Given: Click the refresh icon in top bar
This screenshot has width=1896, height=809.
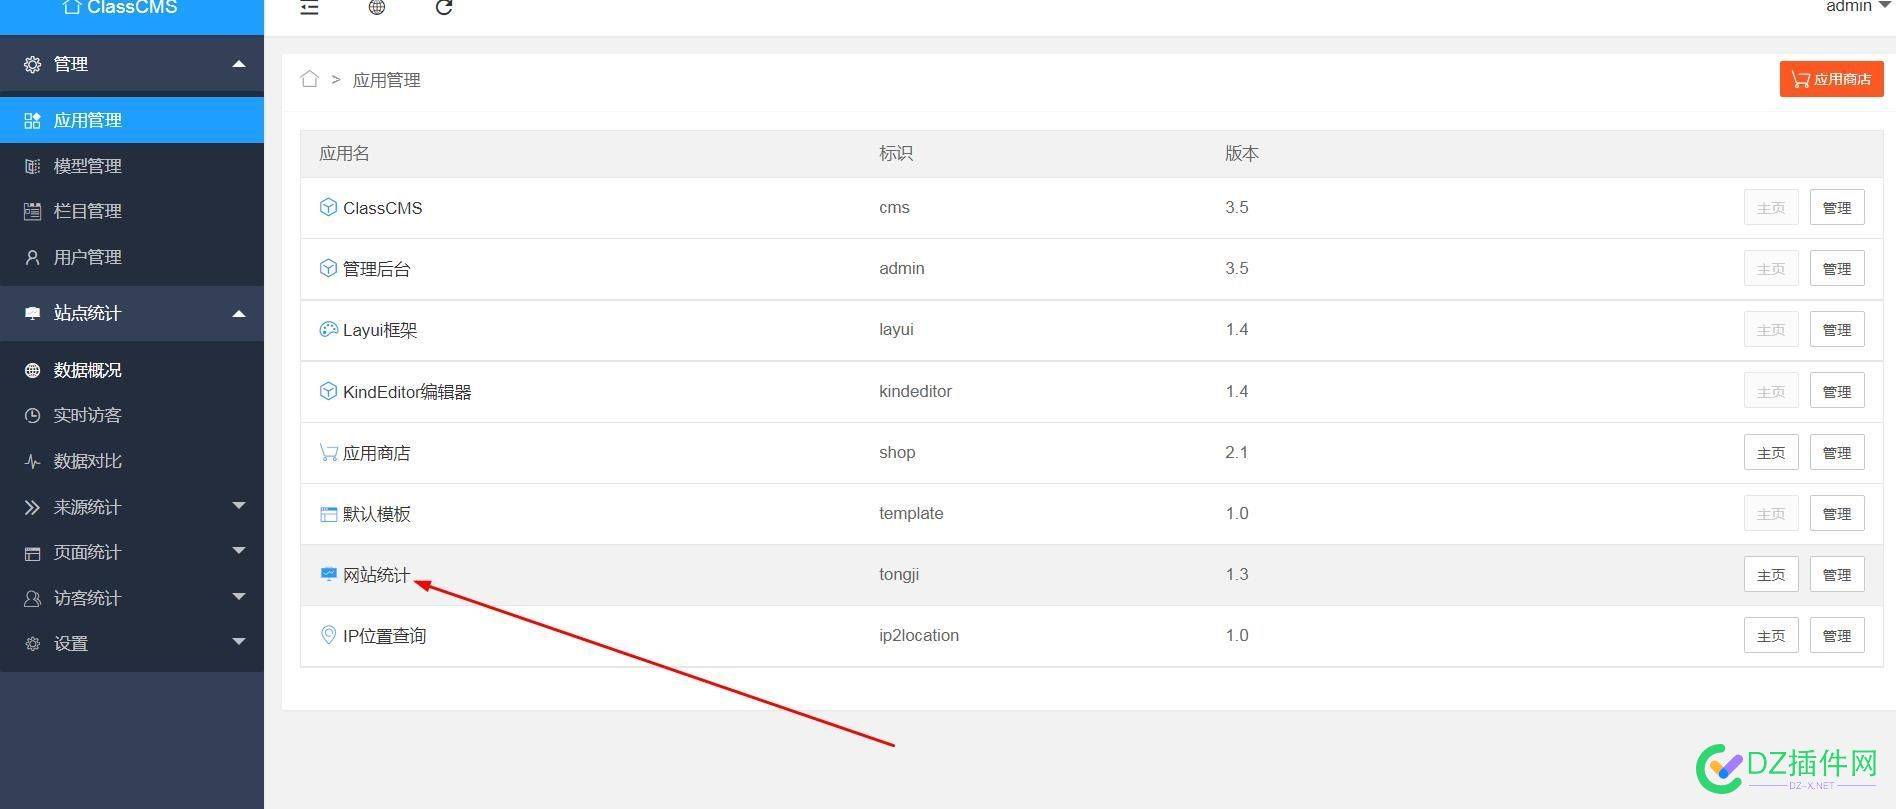Looking at the screenshot, I should click(x=444, y=7).
